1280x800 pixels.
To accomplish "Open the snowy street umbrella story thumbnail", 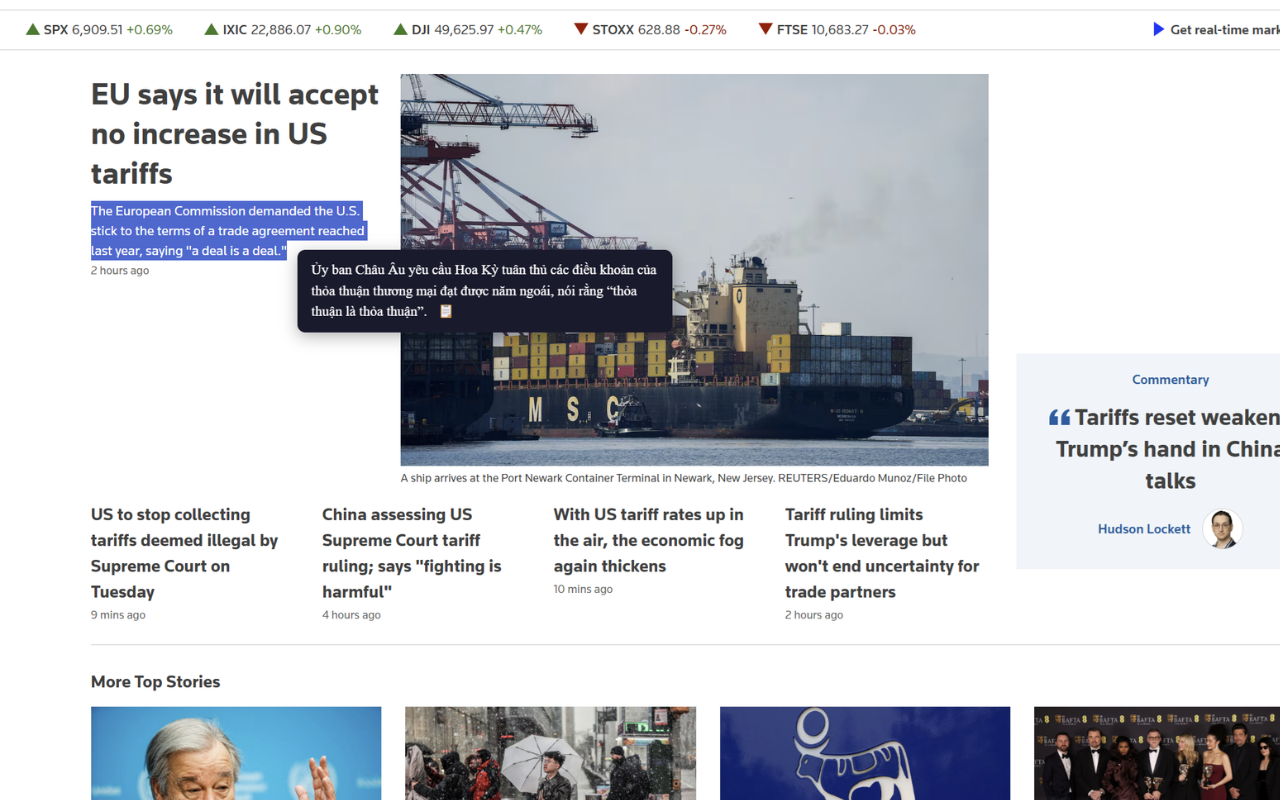I will [x=550, y=753].
